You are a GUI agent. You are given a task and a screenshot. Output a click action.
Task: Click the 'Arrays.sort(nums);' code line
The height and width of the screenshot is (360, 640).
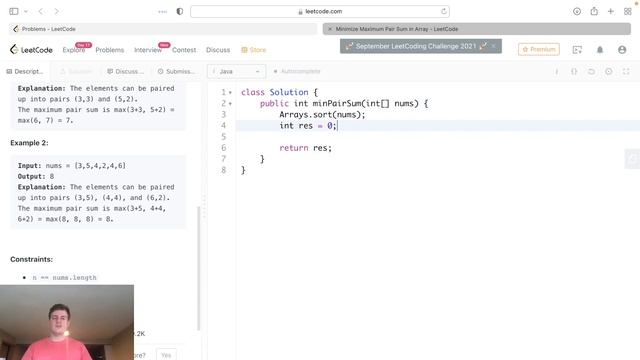(x=322, y=115)
